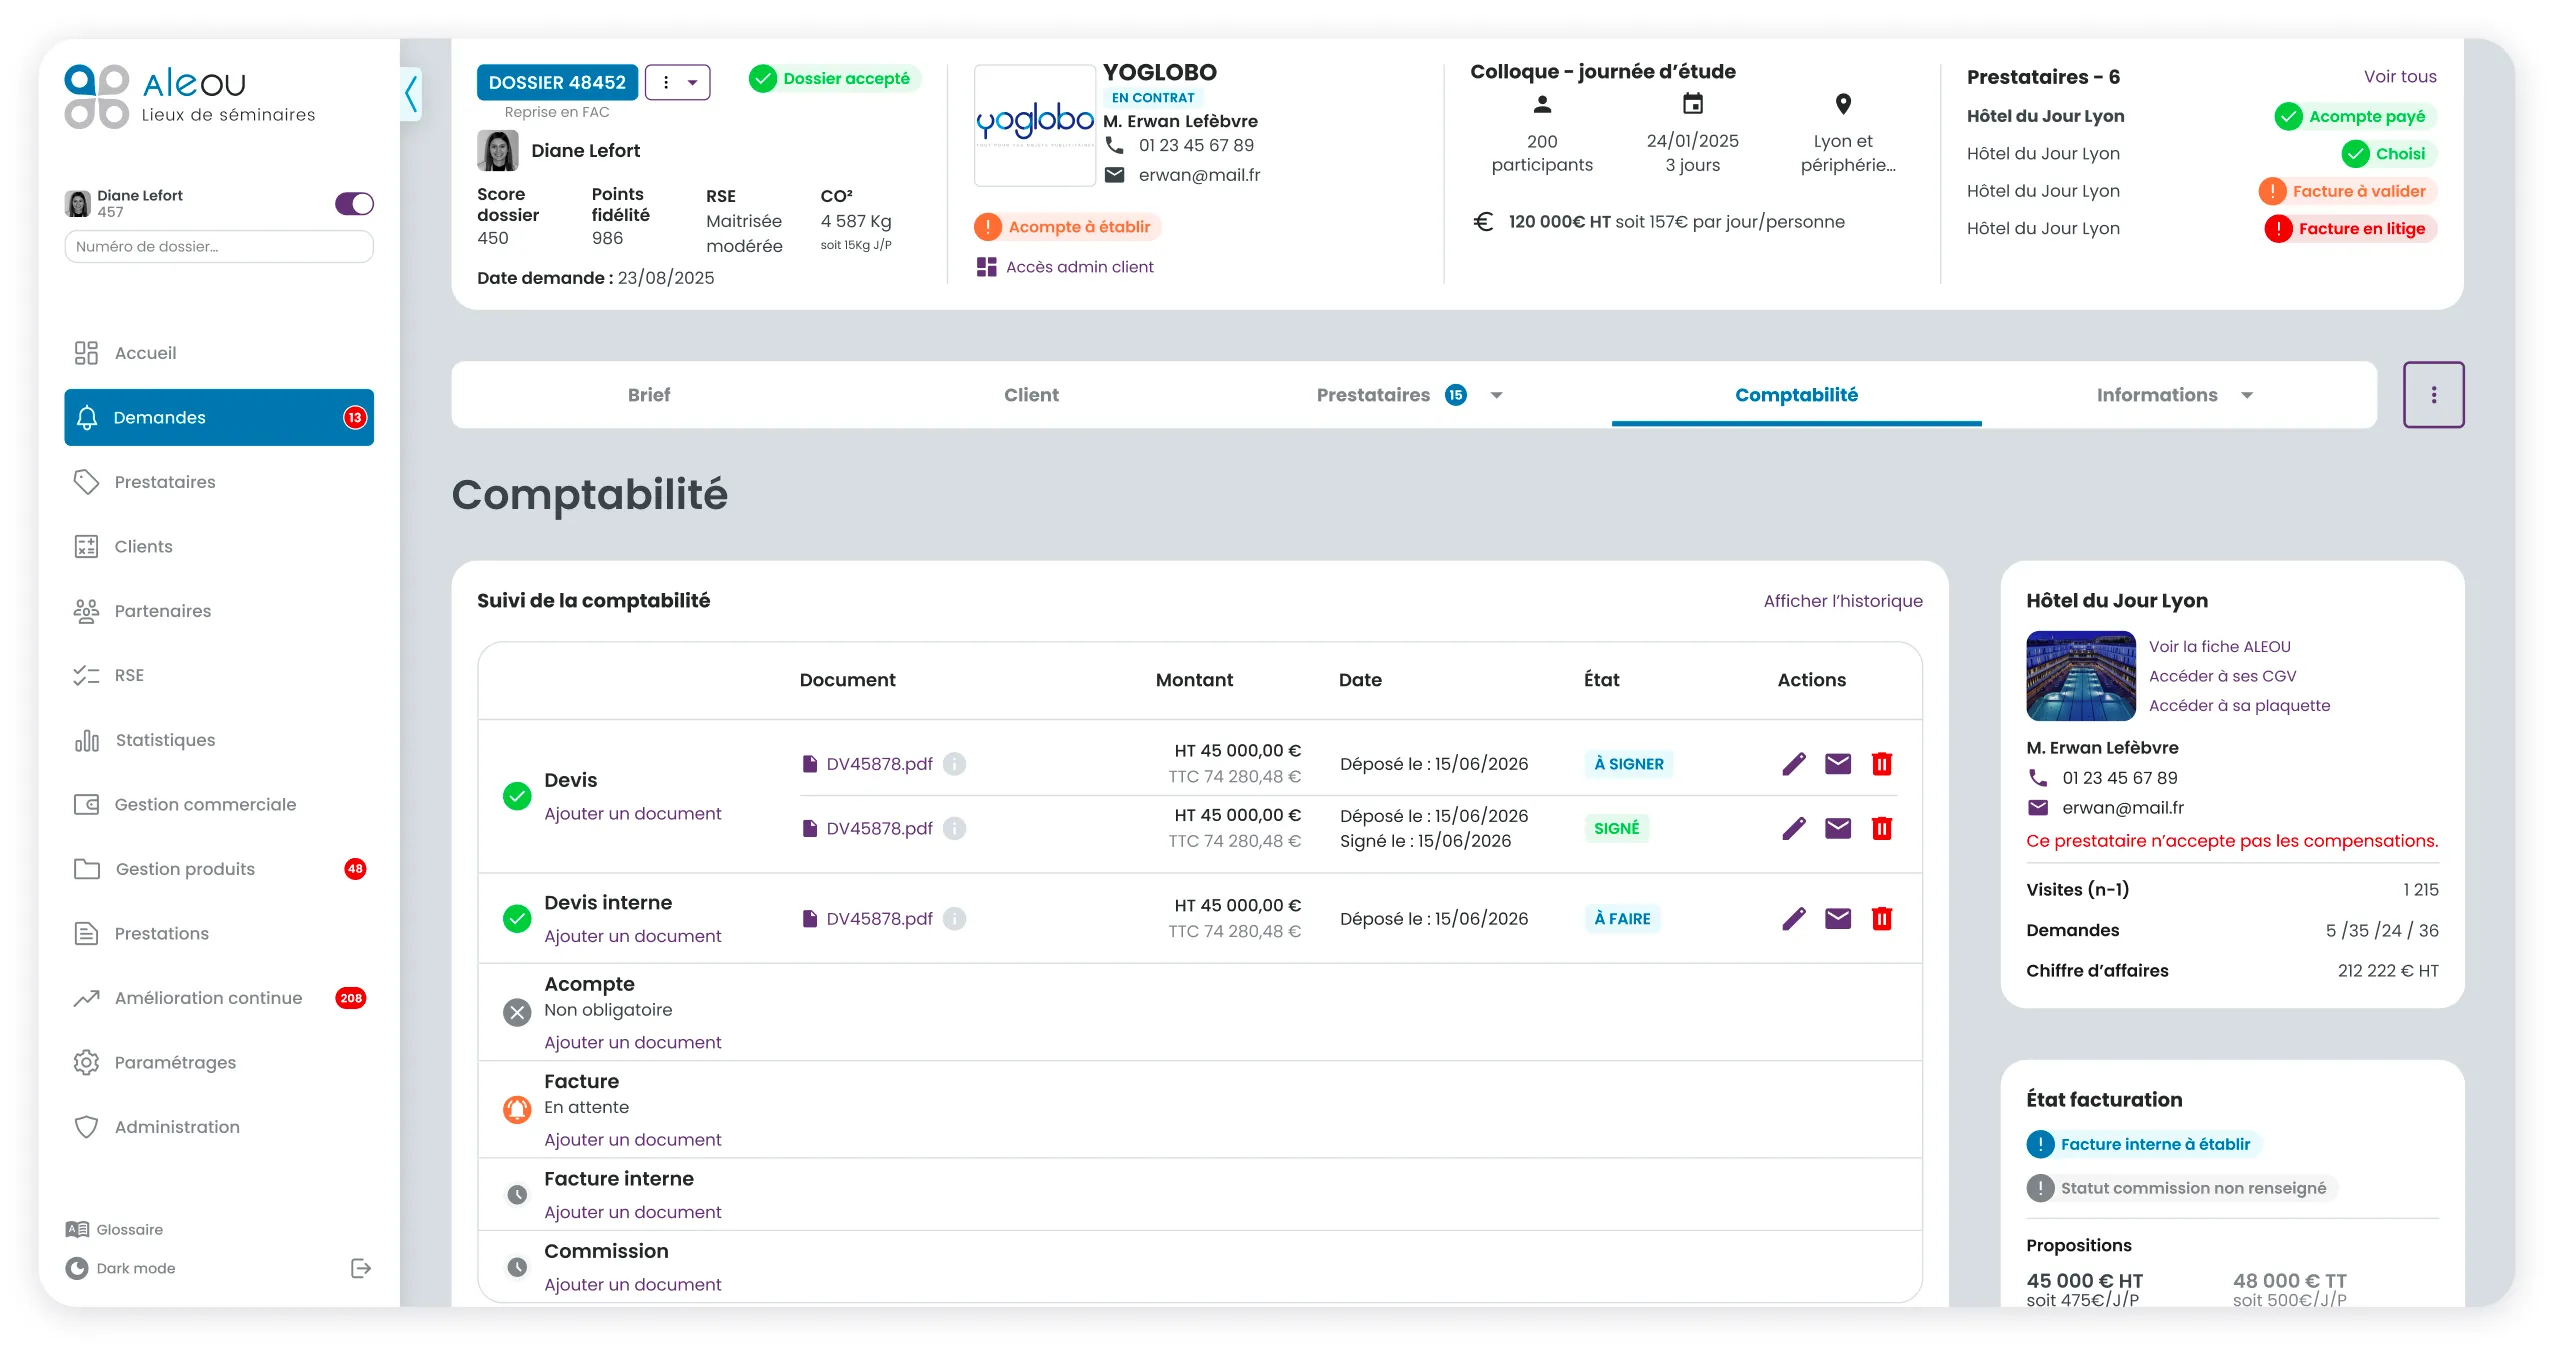This screenshot has width=2560, height=1365.
Task: Expand the Prestataires tab dropdown arrow
Action: point(1496,395)
